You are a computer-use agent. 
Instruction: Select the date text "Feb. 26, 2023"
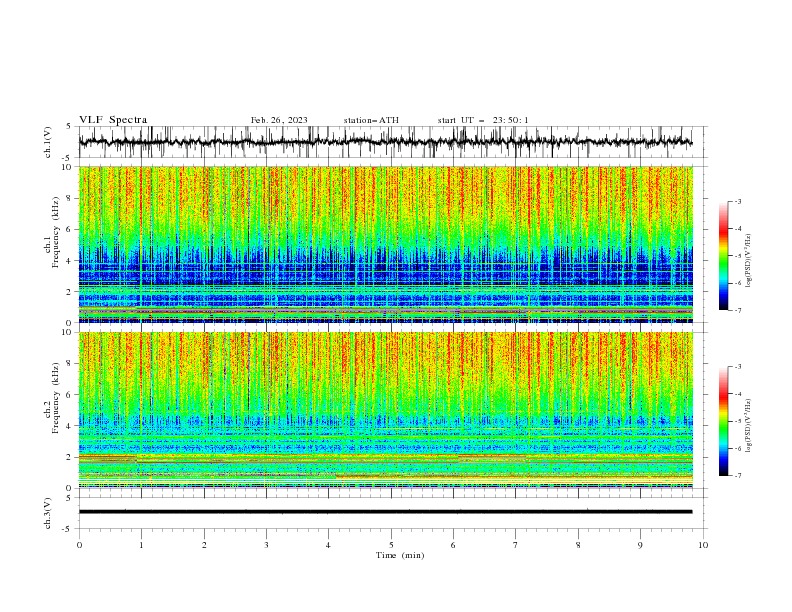(279, 120)
